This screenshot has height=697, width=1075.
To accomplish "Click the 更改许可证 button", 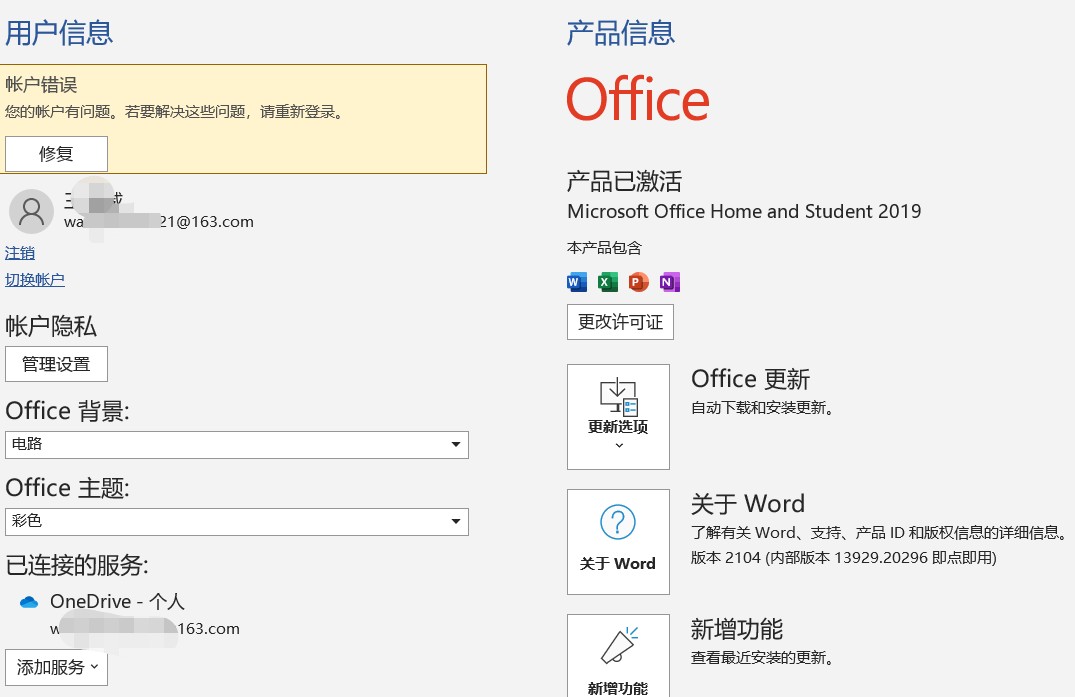I will click(620, 322).
